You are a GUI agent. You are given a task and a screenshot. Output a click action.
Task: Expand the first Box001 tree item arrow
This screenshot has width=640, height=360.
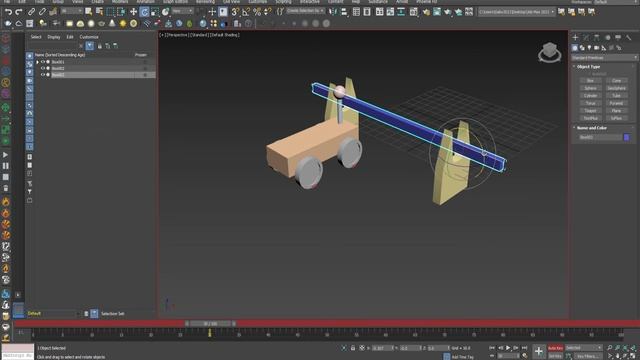[37, 62]
